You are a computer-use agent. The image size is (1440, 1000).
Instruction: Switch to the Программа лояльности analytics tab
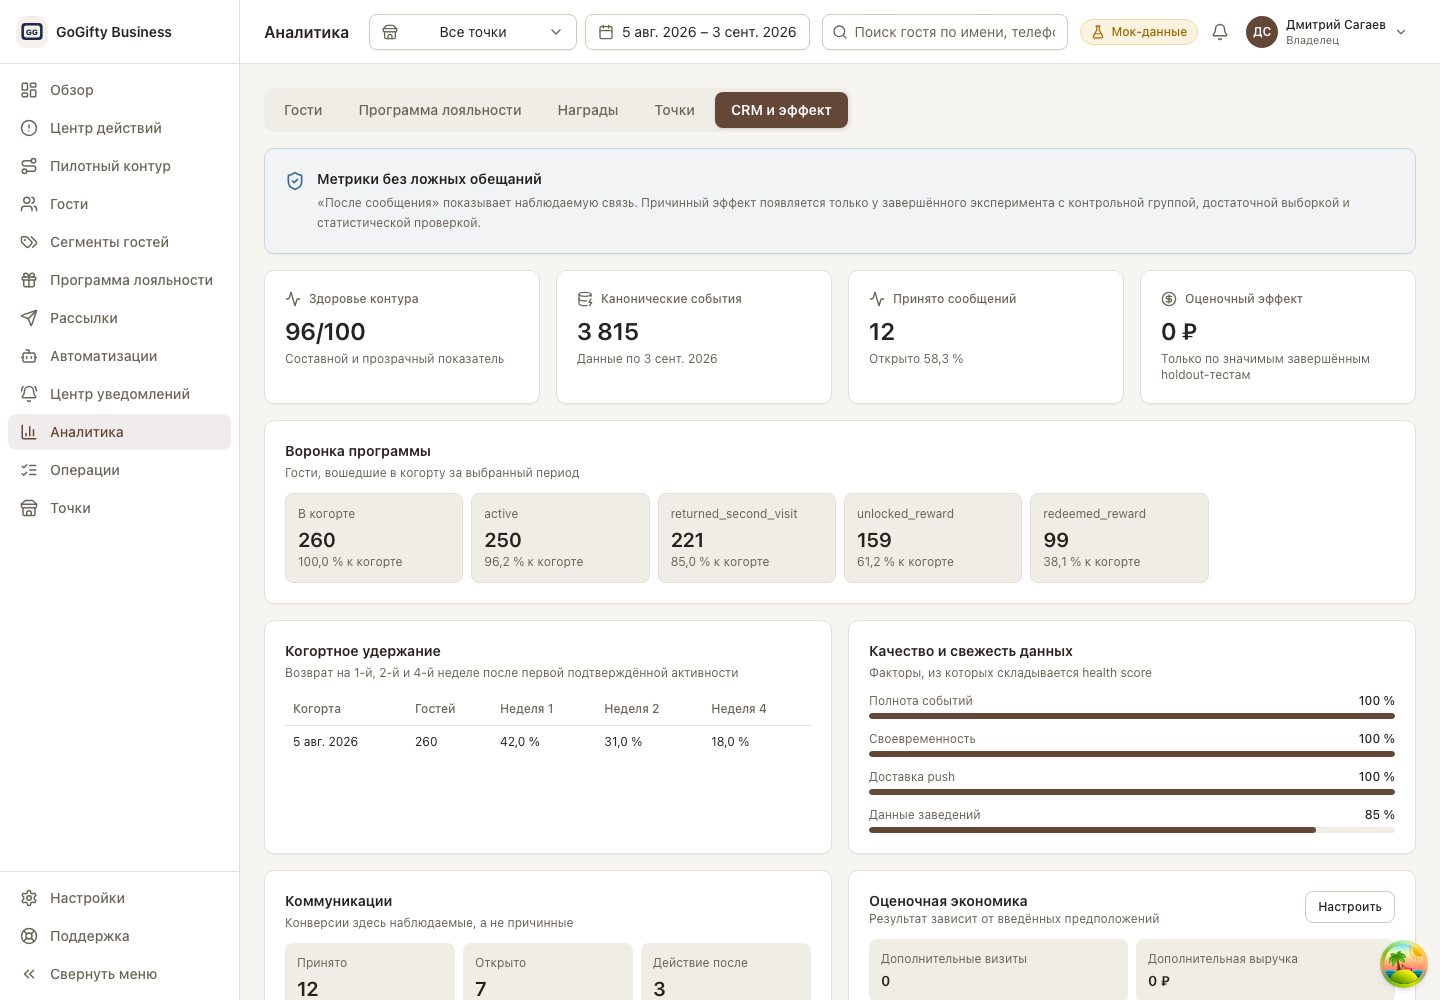pyautogui.click(x=440, y=110)
